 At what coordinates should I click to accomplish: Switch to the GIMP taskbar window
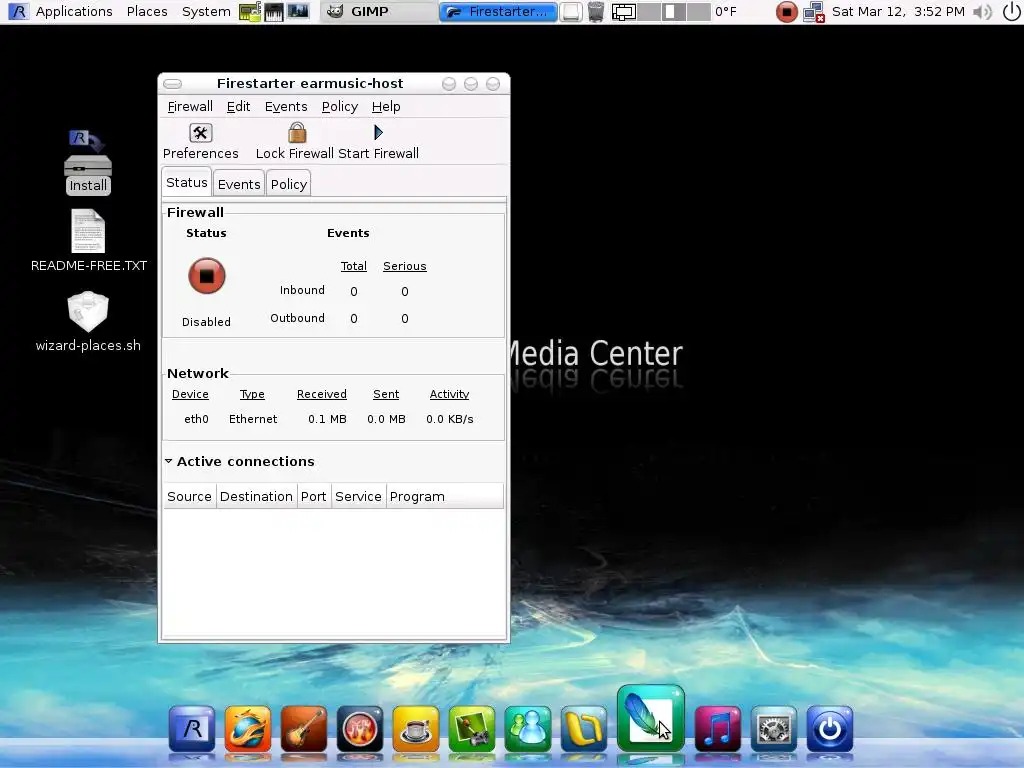tap(378, 12)
